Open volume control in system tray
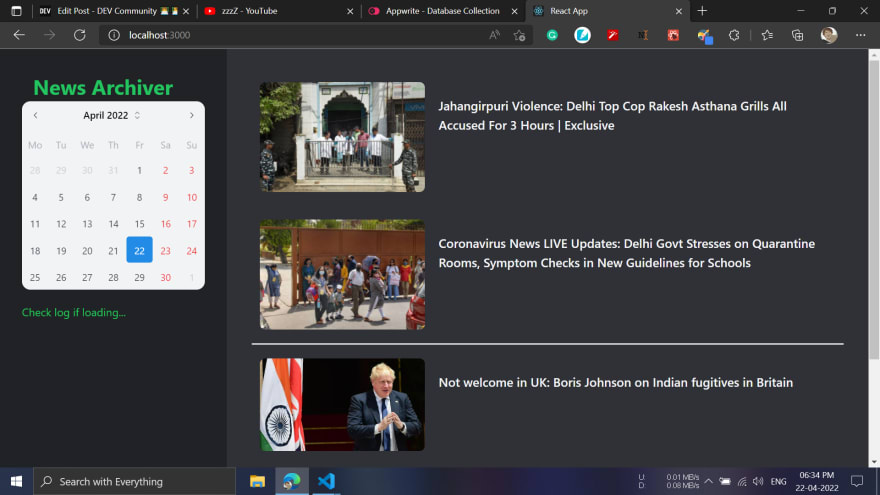This screenshot has height=495, width=880. (x=758, y=482)
